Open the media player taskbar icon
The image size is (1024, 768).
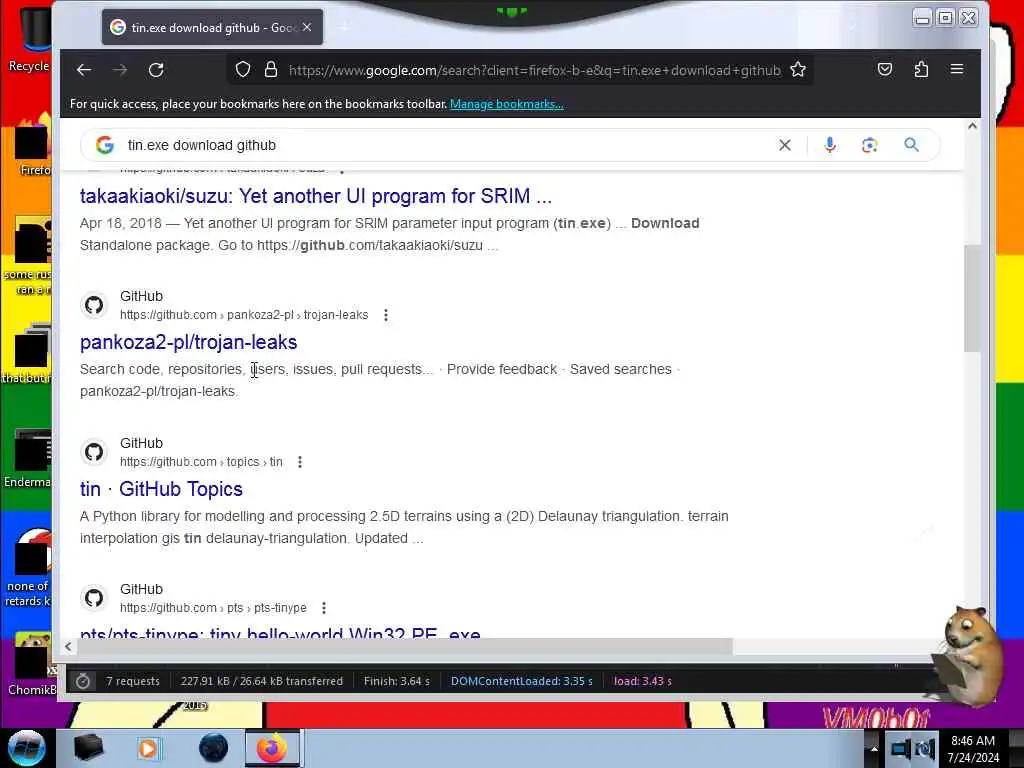[x=148, y=748]
